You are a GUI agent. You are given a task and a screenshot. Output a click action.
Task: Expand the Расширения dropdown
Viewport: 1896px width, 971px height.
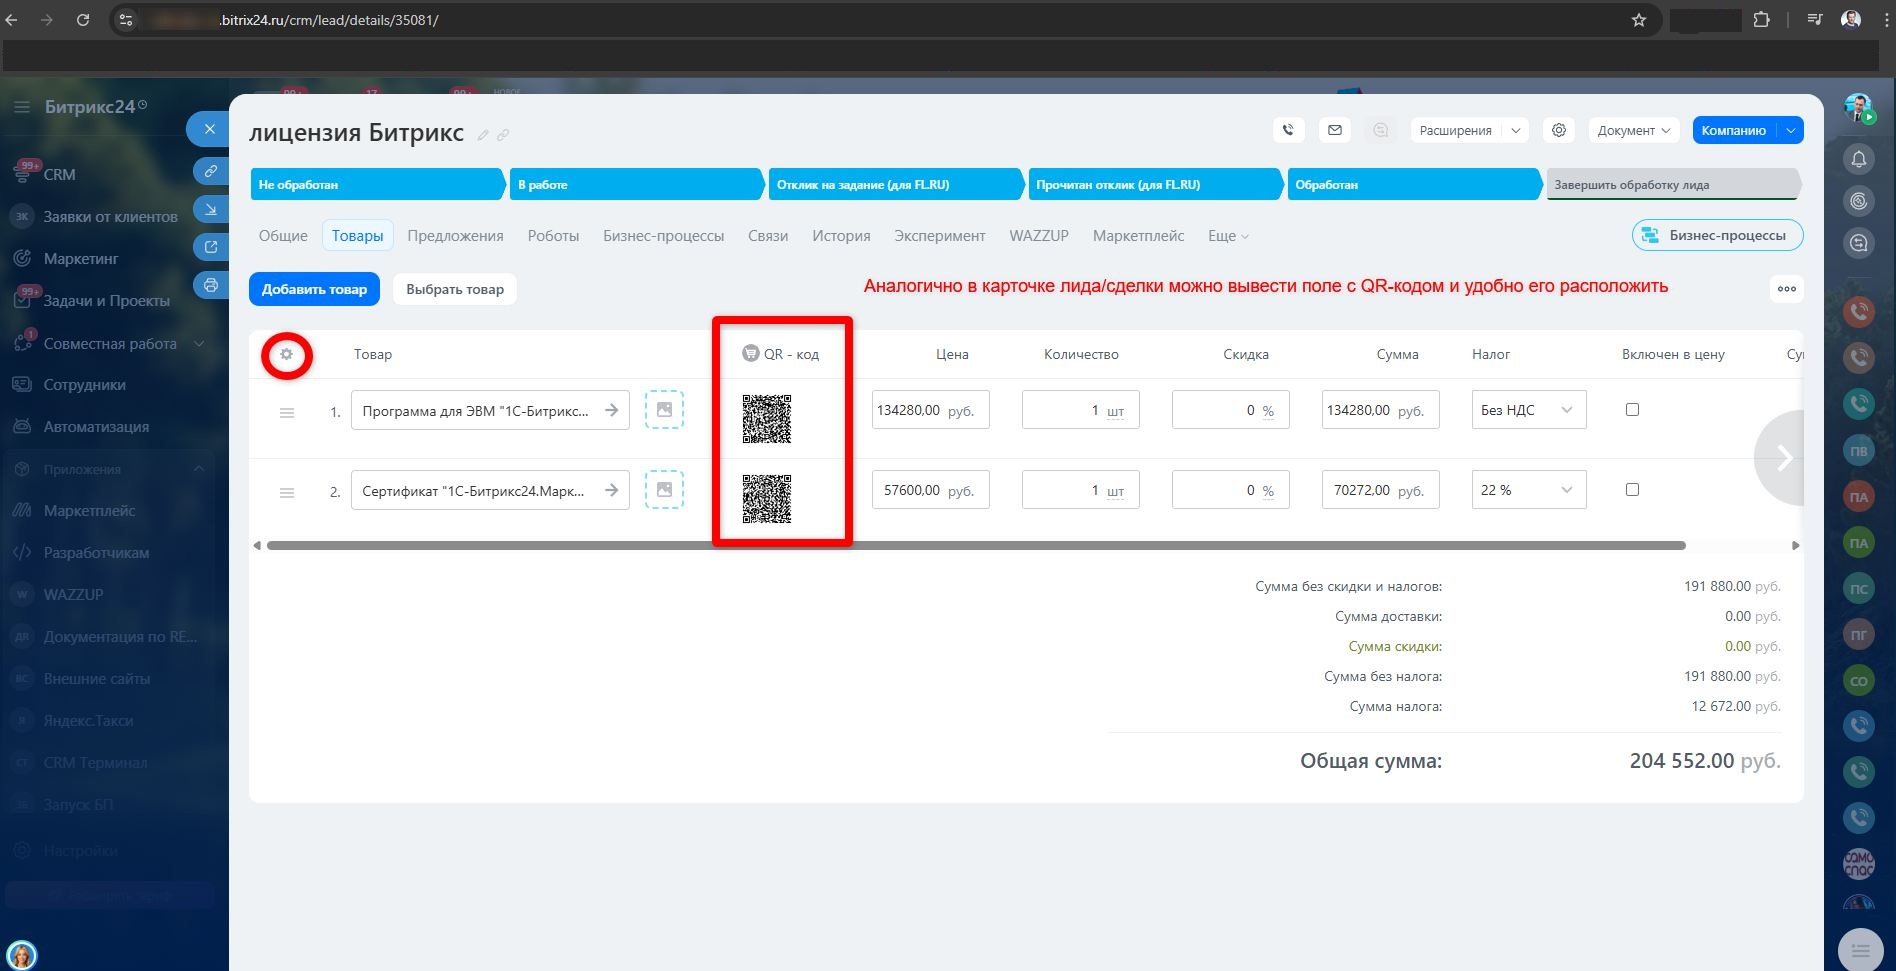click(1468, 130)
